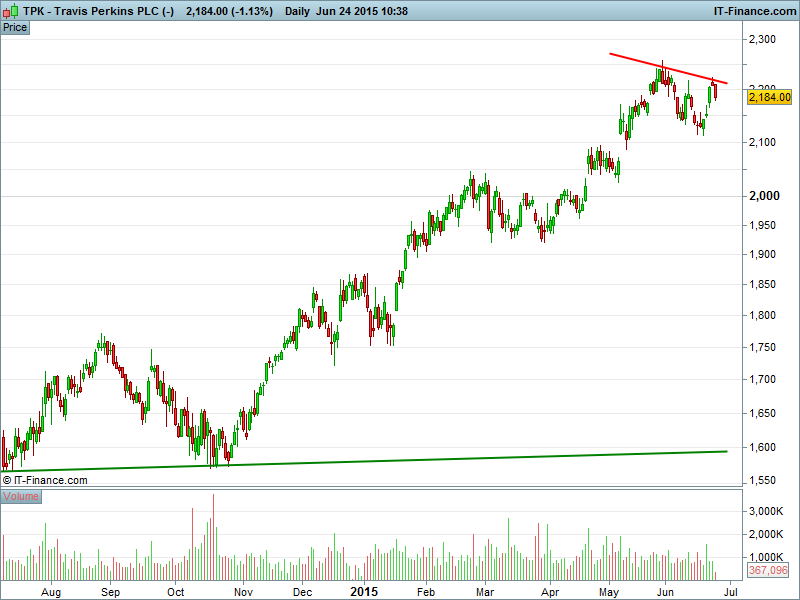
Task: Click the 2015 year marker on time axis
Action: (364, 591)
